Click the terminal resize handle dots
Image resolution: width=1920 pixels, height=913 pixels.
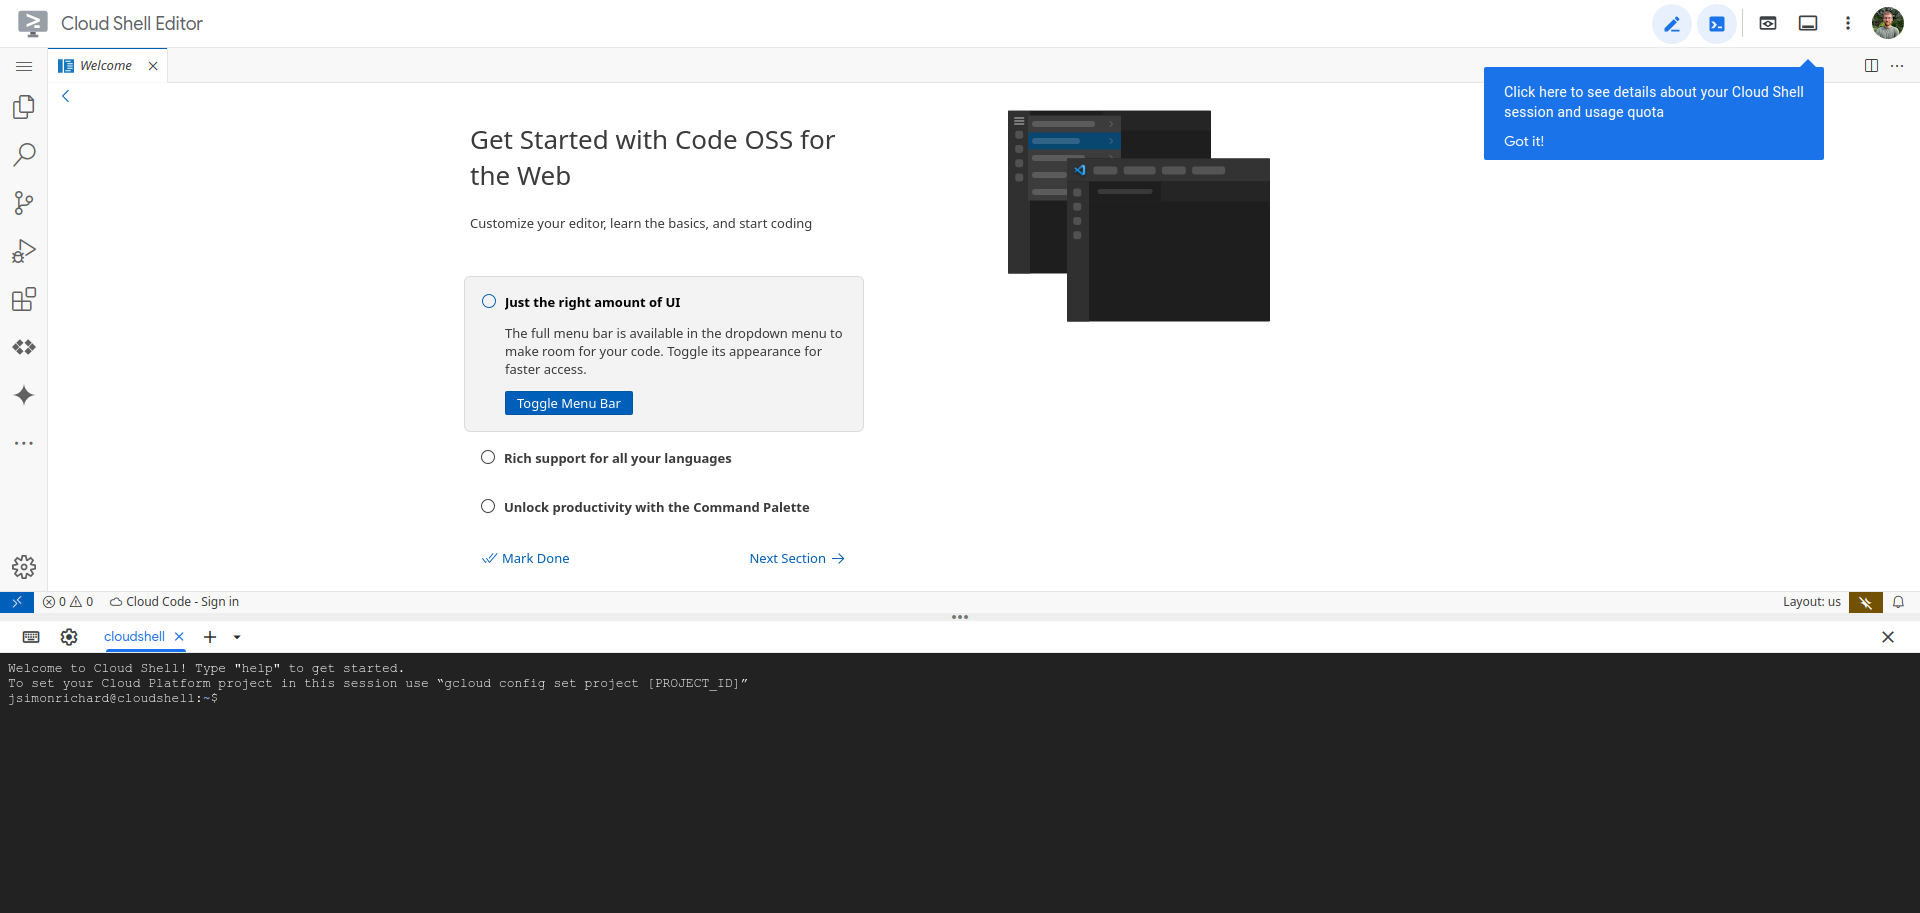tap(960, 617)
